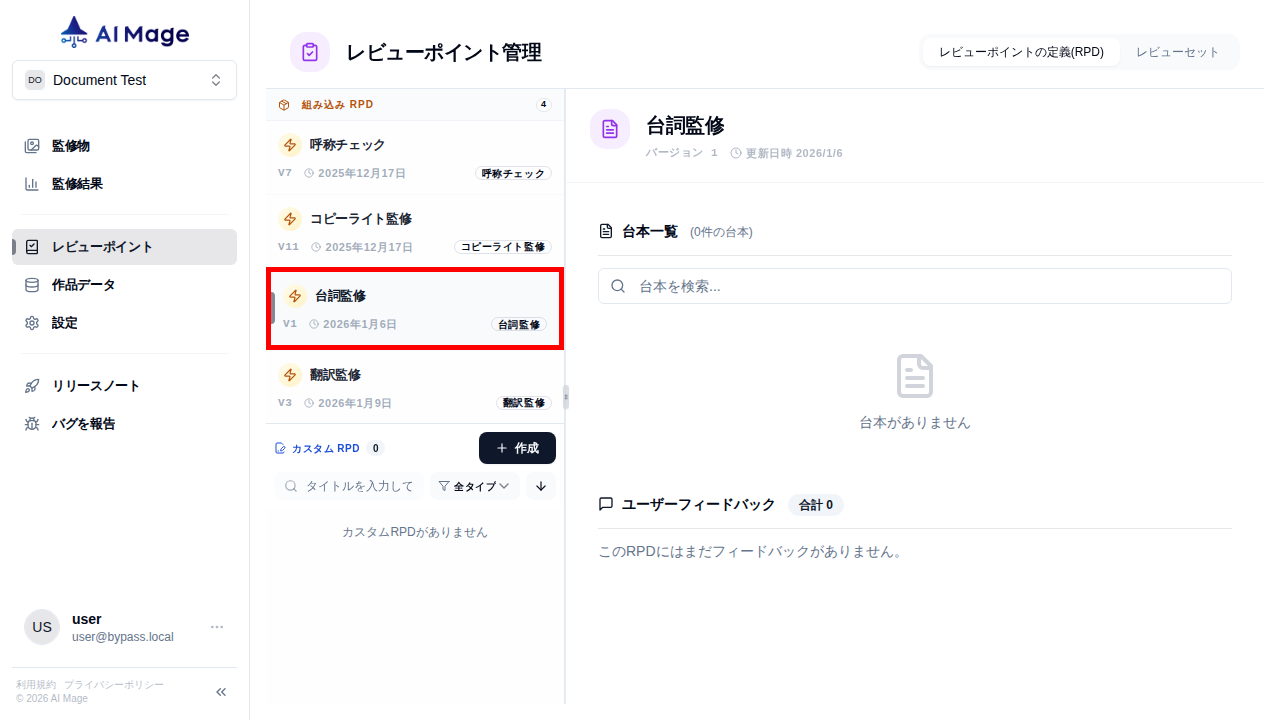Screen dimensions: 1280x720
Task: Select the レビューポイントの定義(RPD) tab
Action: [x=1021, y=51]
